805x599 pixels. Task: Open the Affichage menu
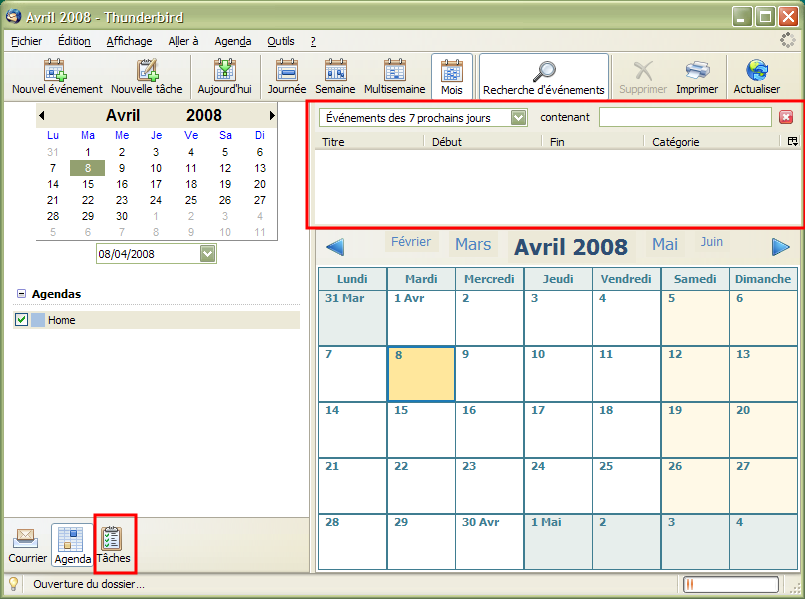[129, 41]
